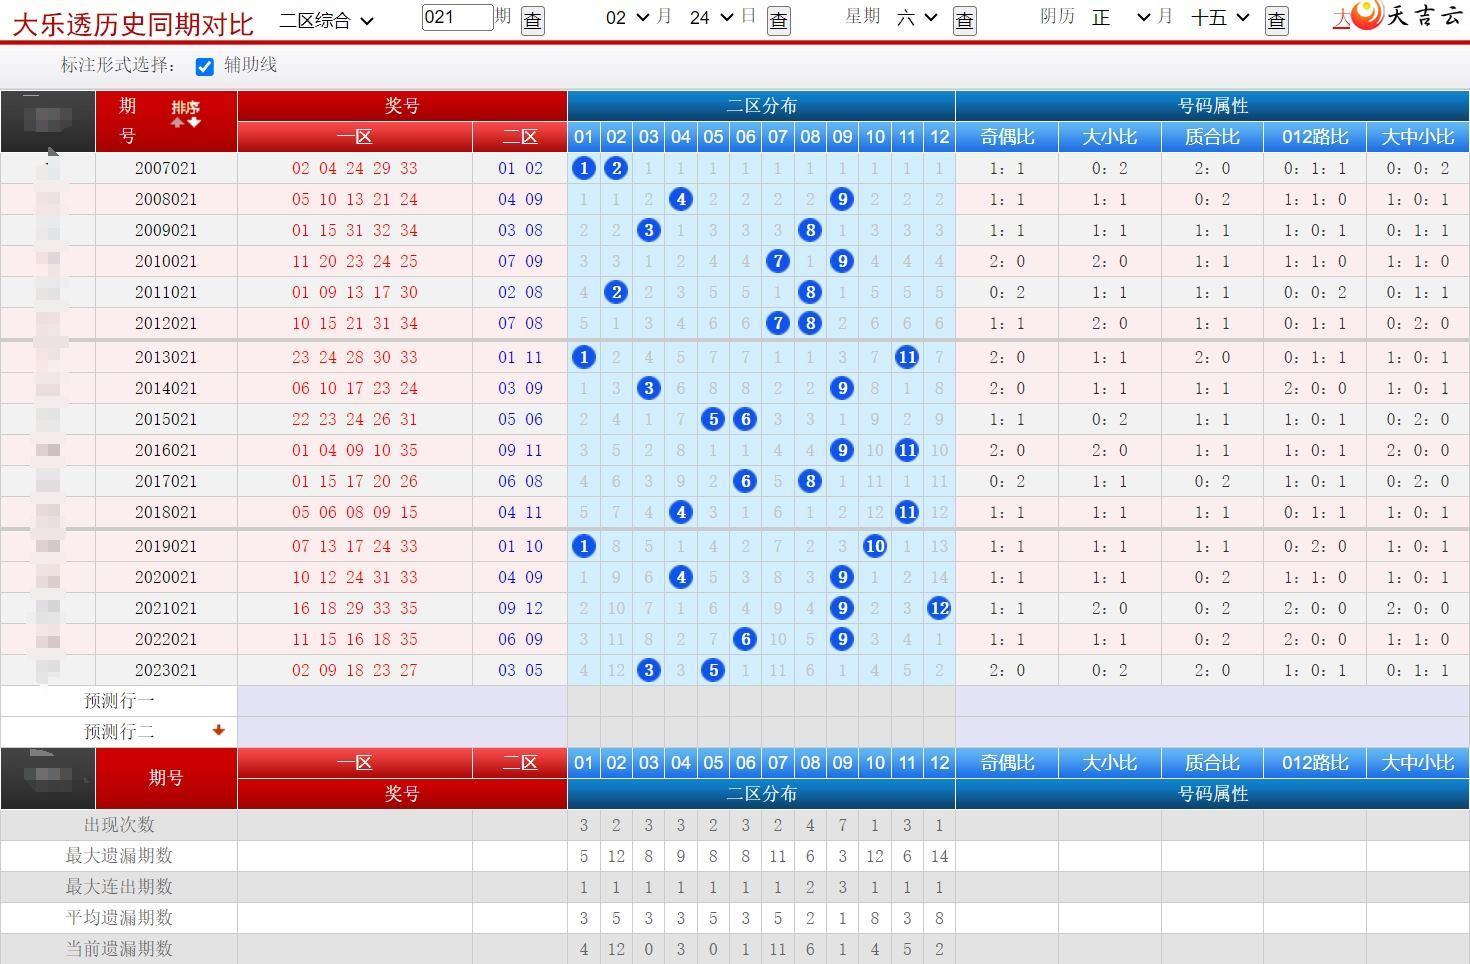
Task: Click ball 6 in row 2022021
Action: point(745,639)
